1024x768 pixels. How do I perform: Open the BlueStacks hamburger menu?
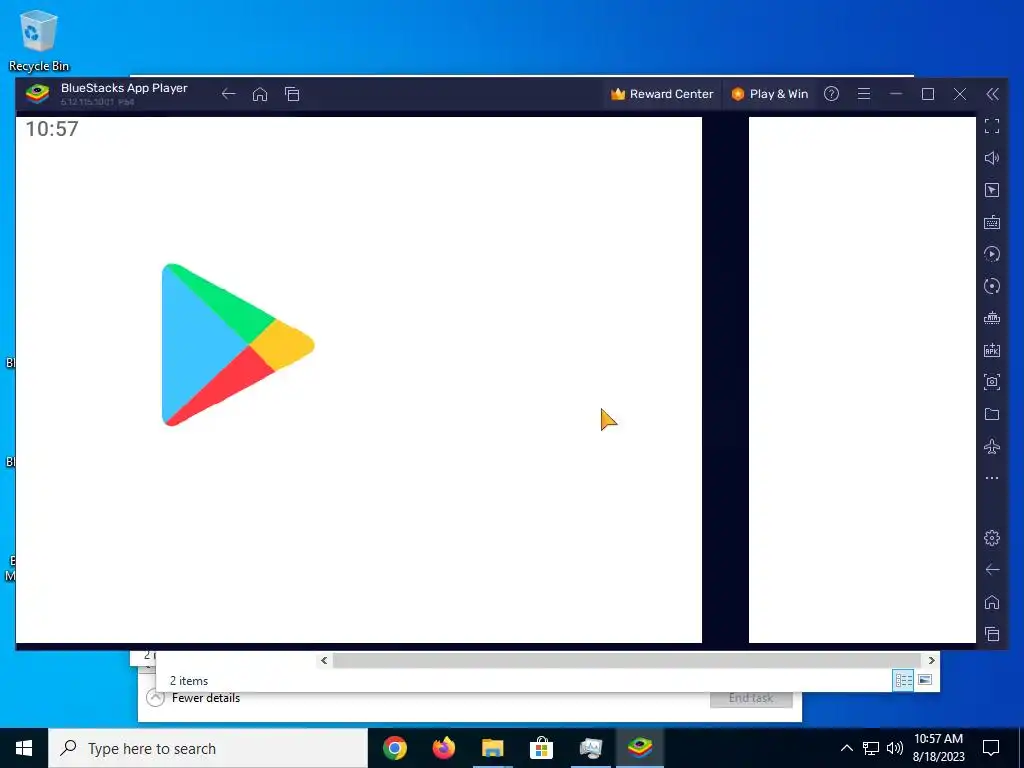click(x=864, y=94)
